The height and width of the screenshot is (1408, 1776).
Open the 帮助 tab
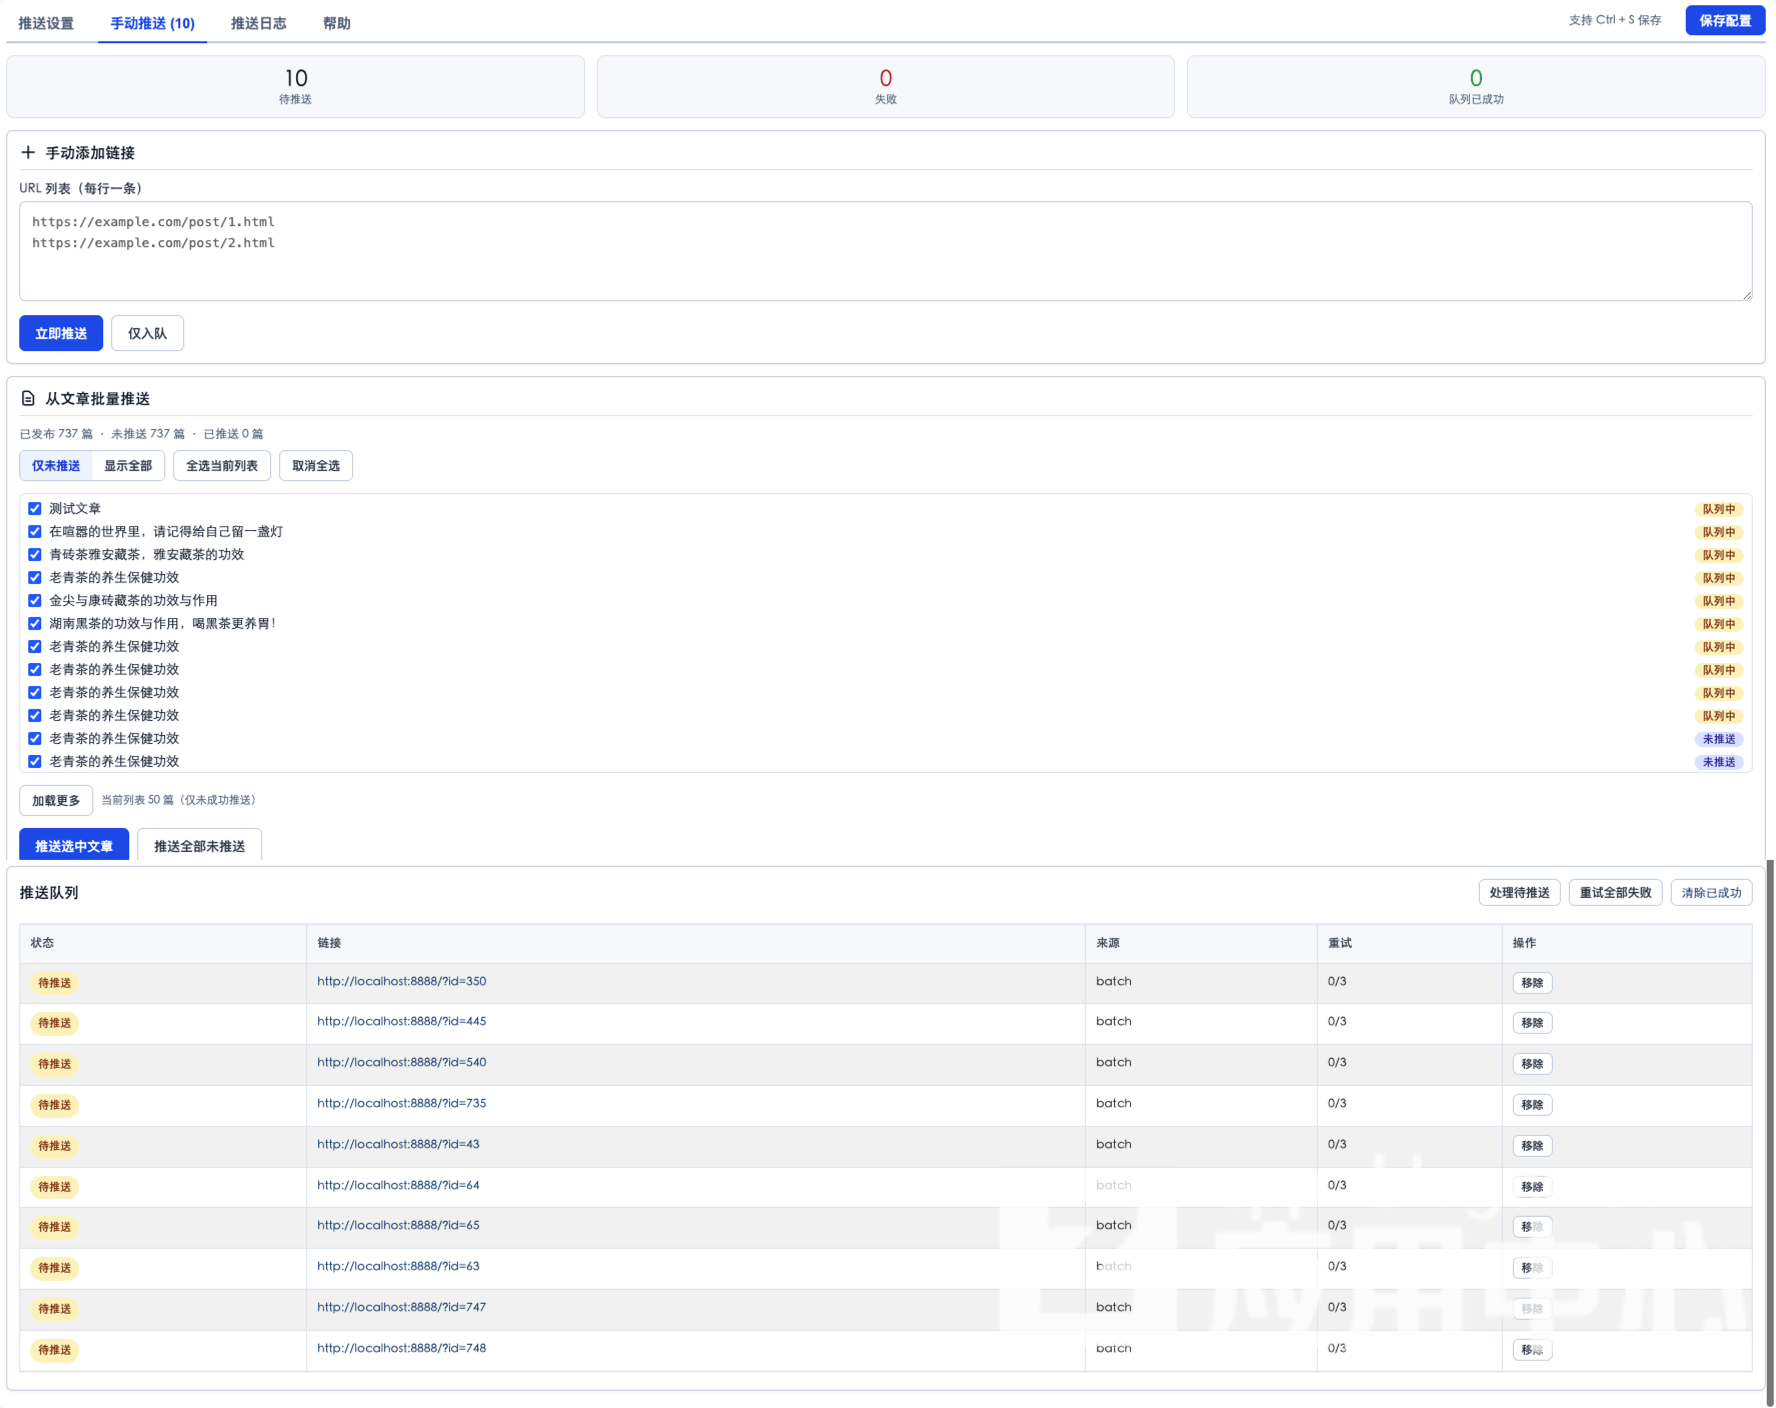pos(337,23)
